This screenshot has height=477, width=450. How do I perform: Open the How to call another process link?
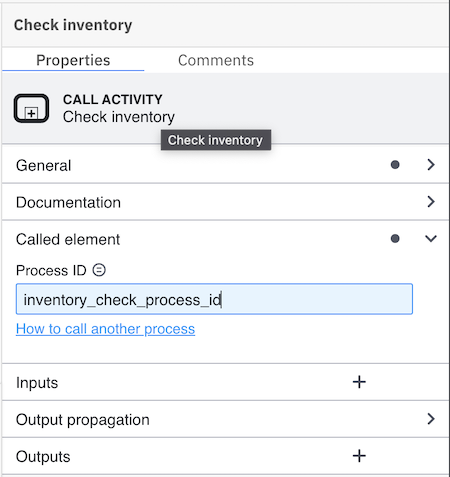pyautogui.click(x=105, y=329)
